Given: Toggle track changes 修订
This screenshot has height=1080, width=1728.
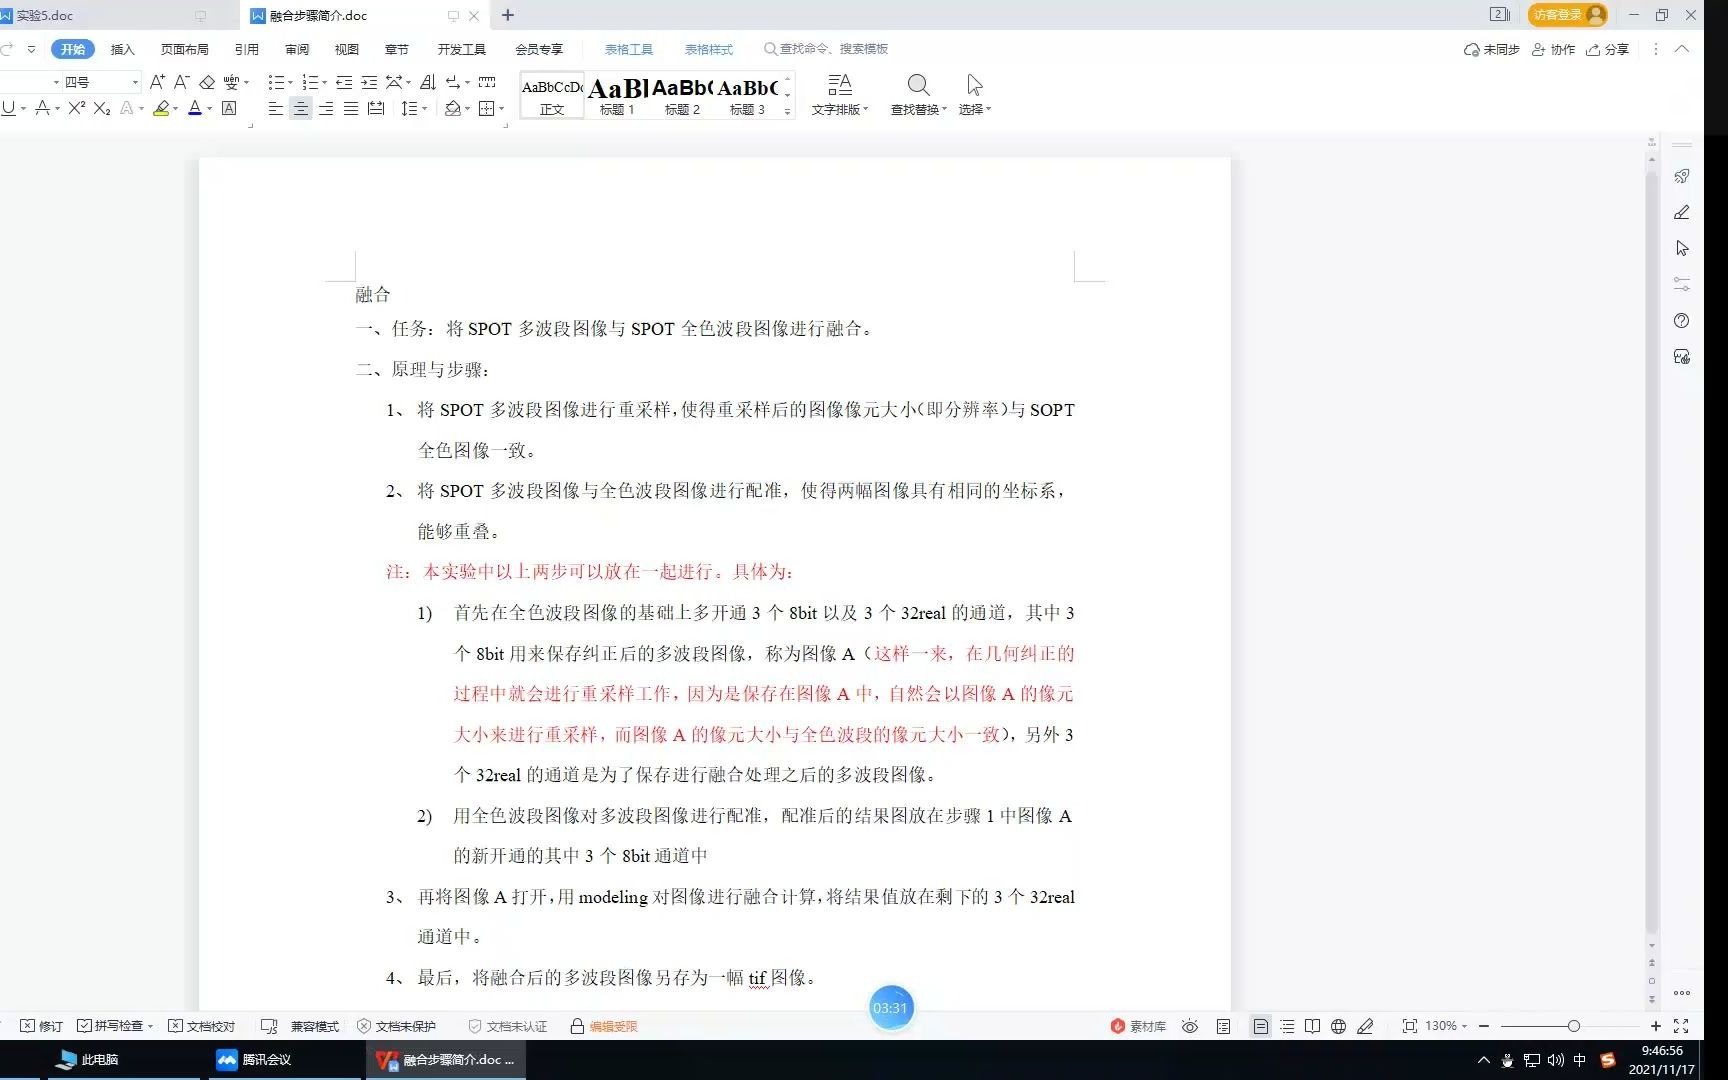Looking at the screenshot, I should point(42,1026).
